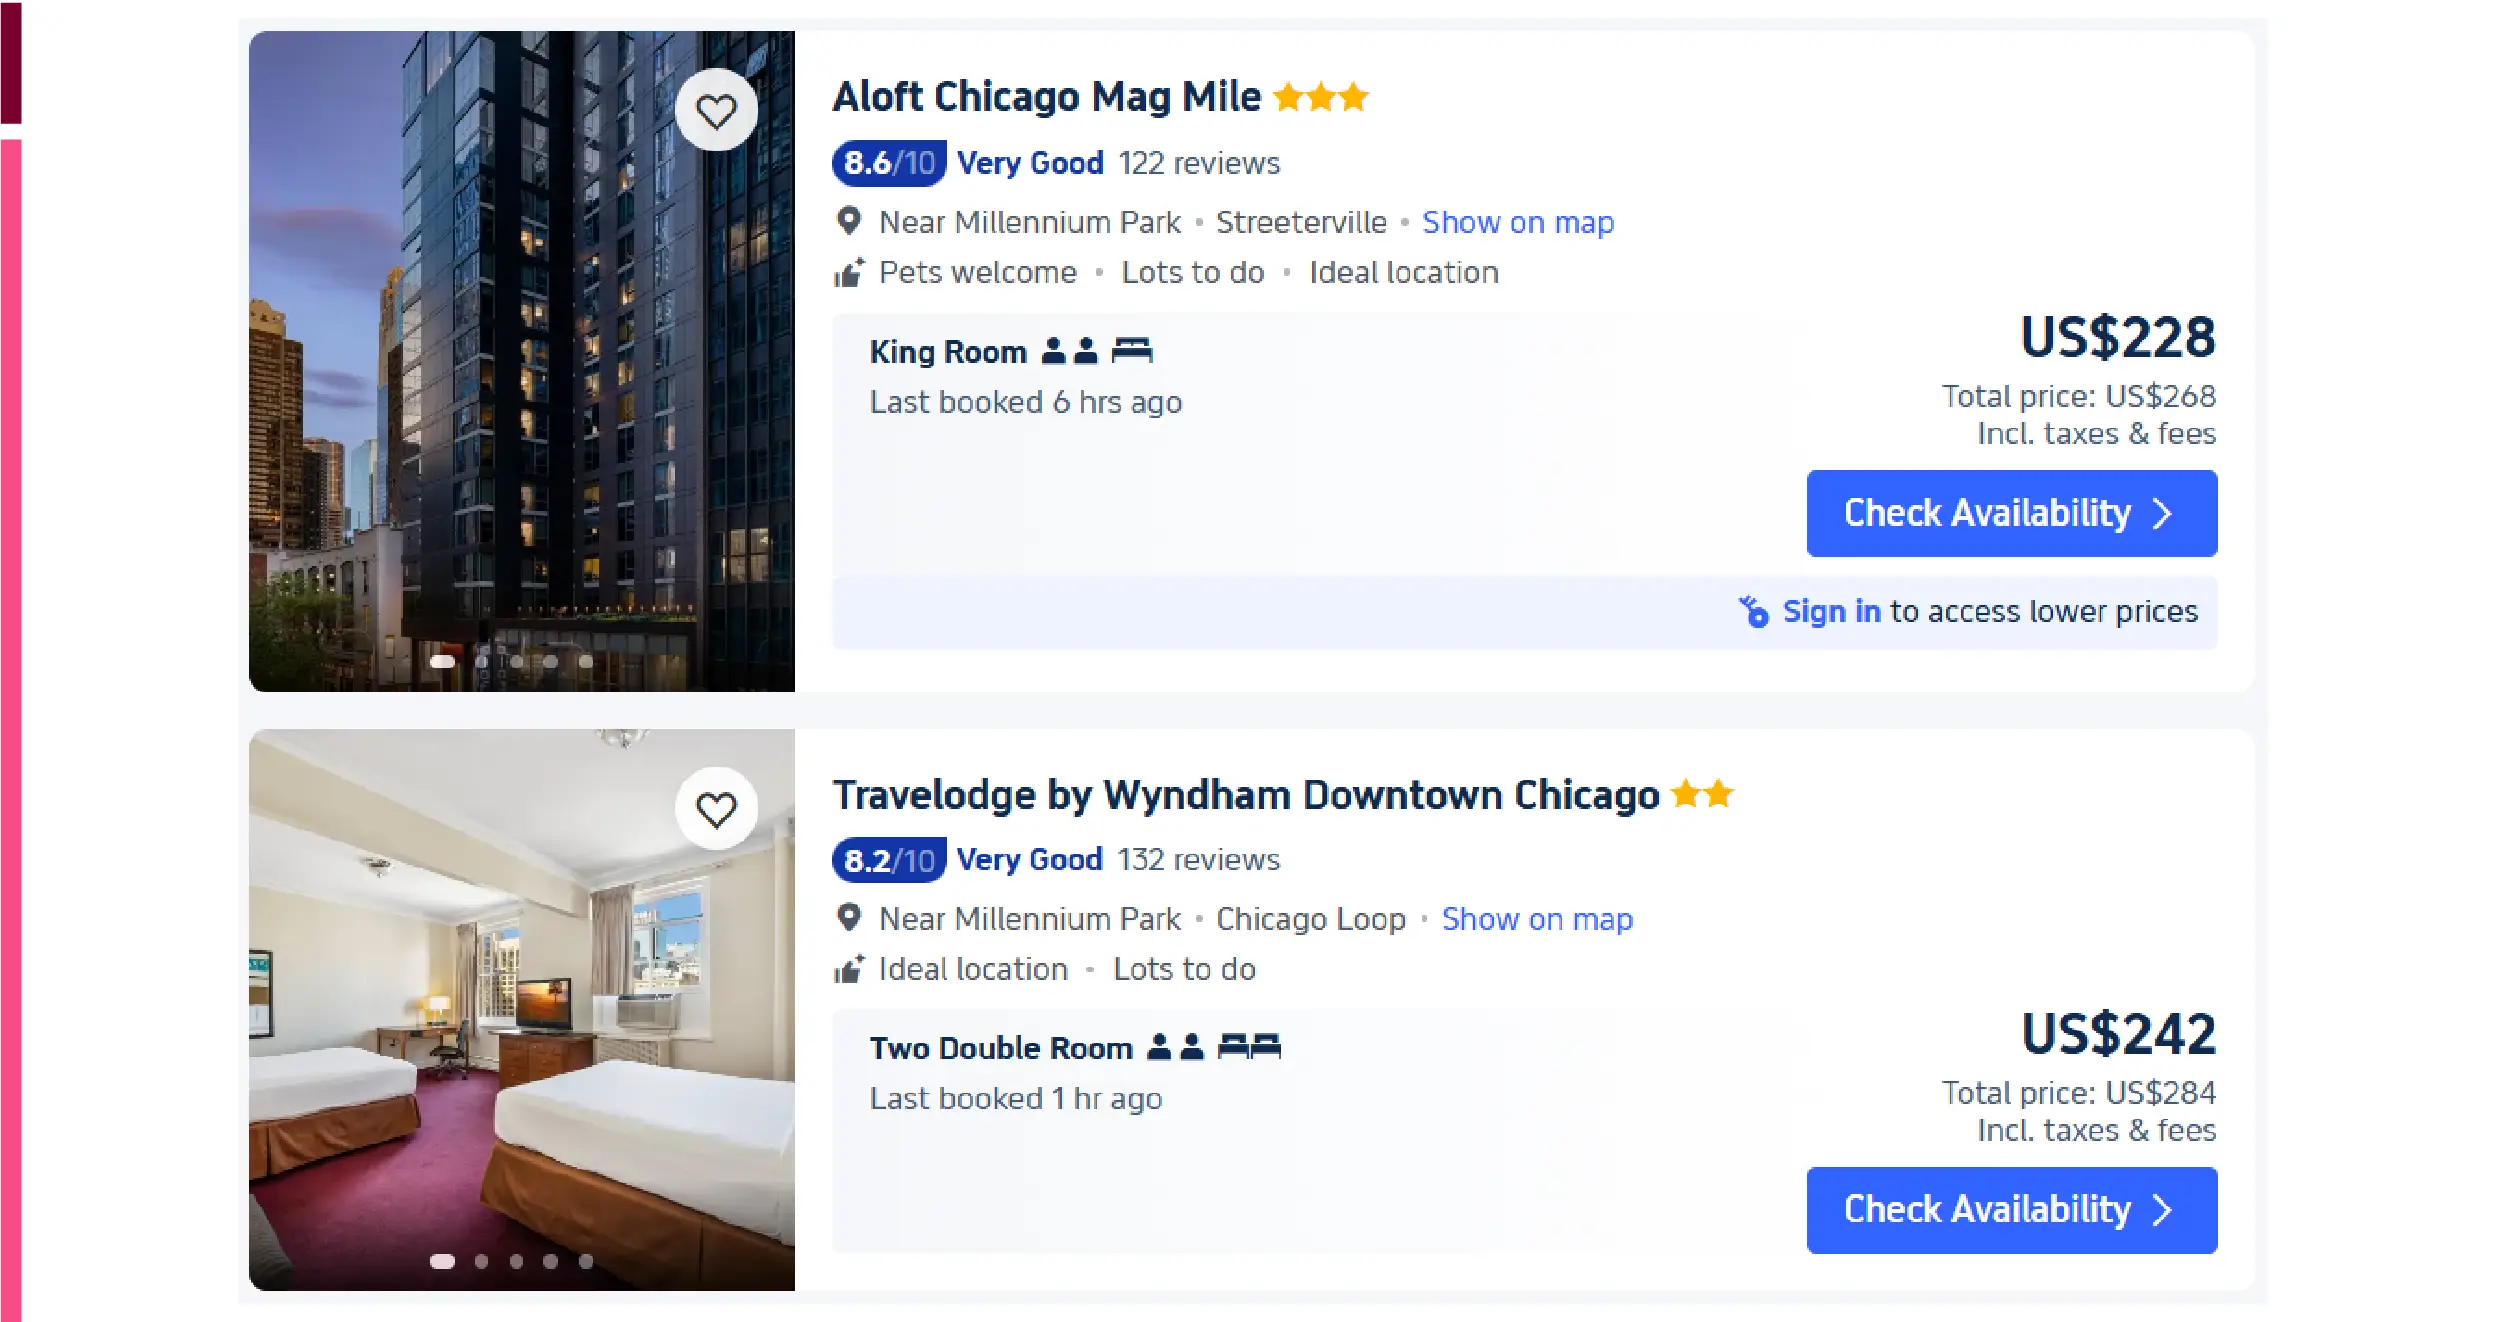Check Availability for Travelodge by Wyndham
This screenshot has height=1322, width=2507.
coord(2012,1210)
